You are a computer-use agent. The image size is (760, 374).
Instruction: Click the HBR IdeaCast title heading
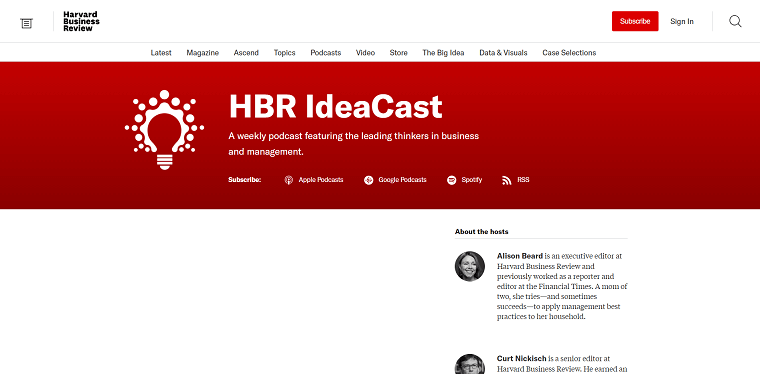pyautogui.click(x=335, y=106)
